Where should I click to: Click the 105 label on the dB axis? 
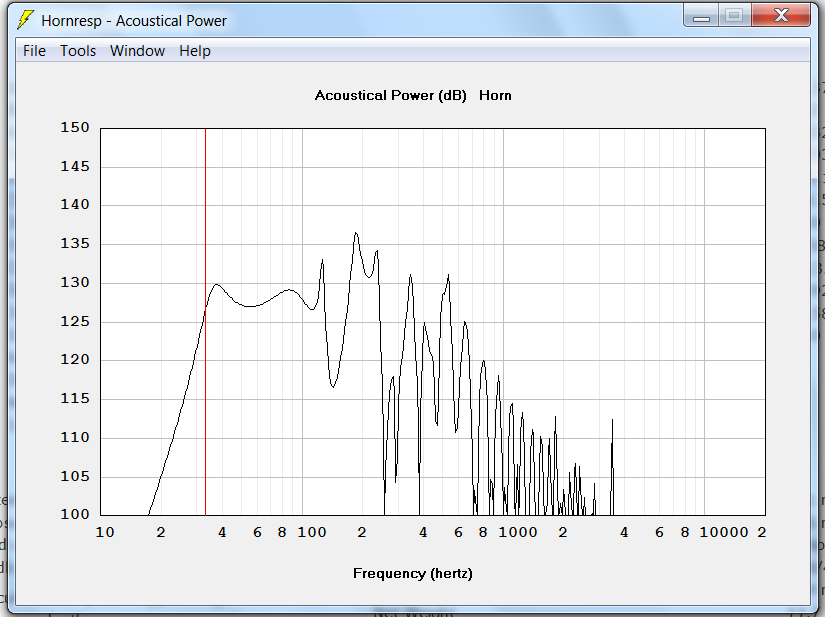75,477
